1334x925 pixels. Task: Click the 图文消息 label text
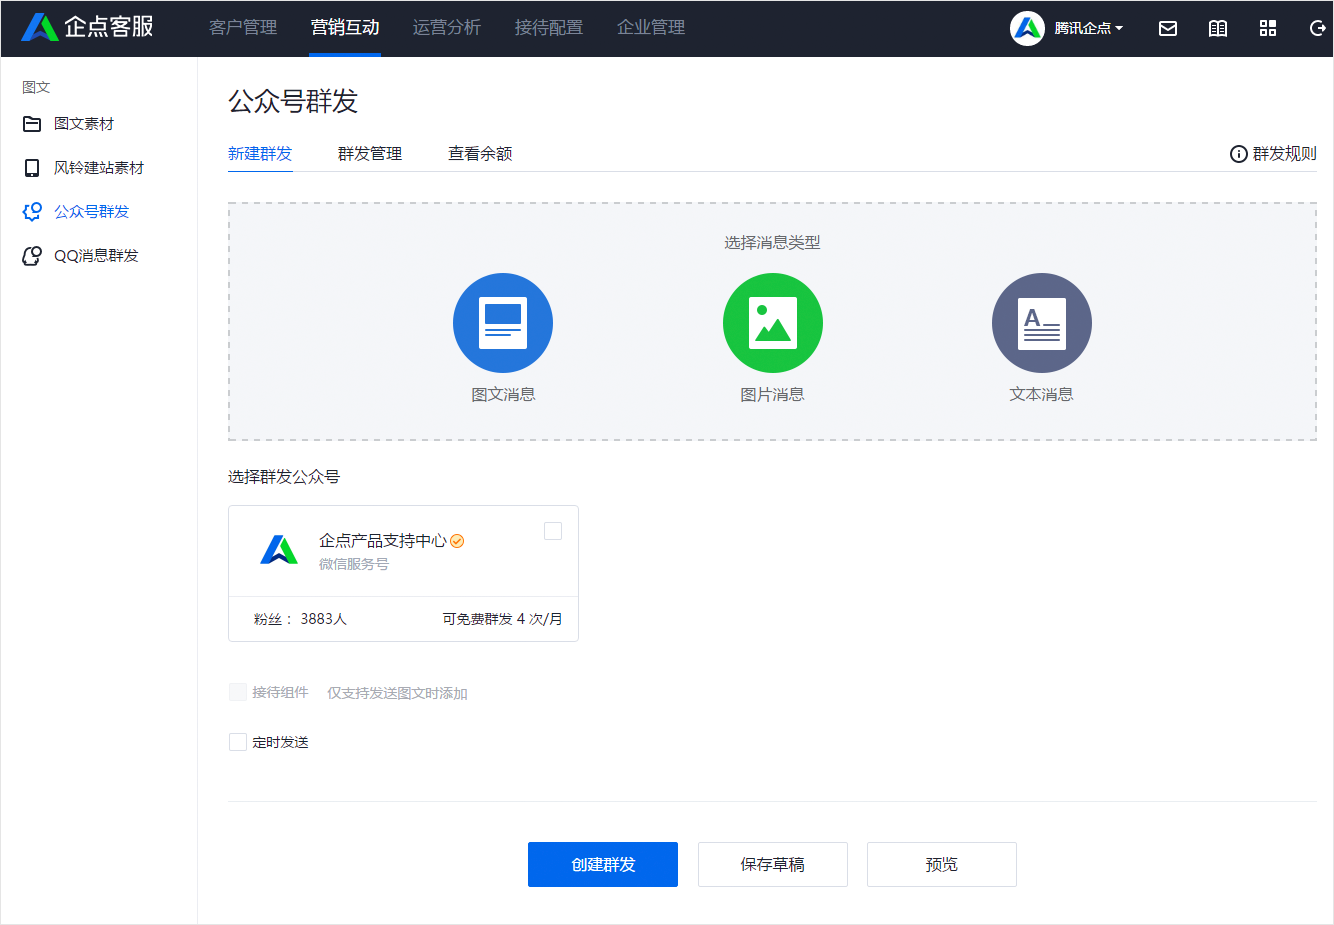coord(503,395)
